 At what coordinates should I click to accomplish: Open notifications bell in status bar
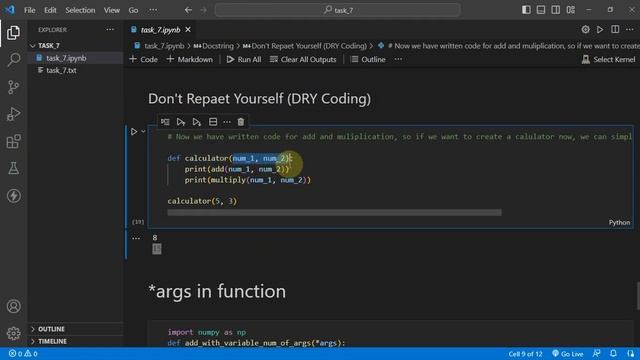(x=613, y=353)
